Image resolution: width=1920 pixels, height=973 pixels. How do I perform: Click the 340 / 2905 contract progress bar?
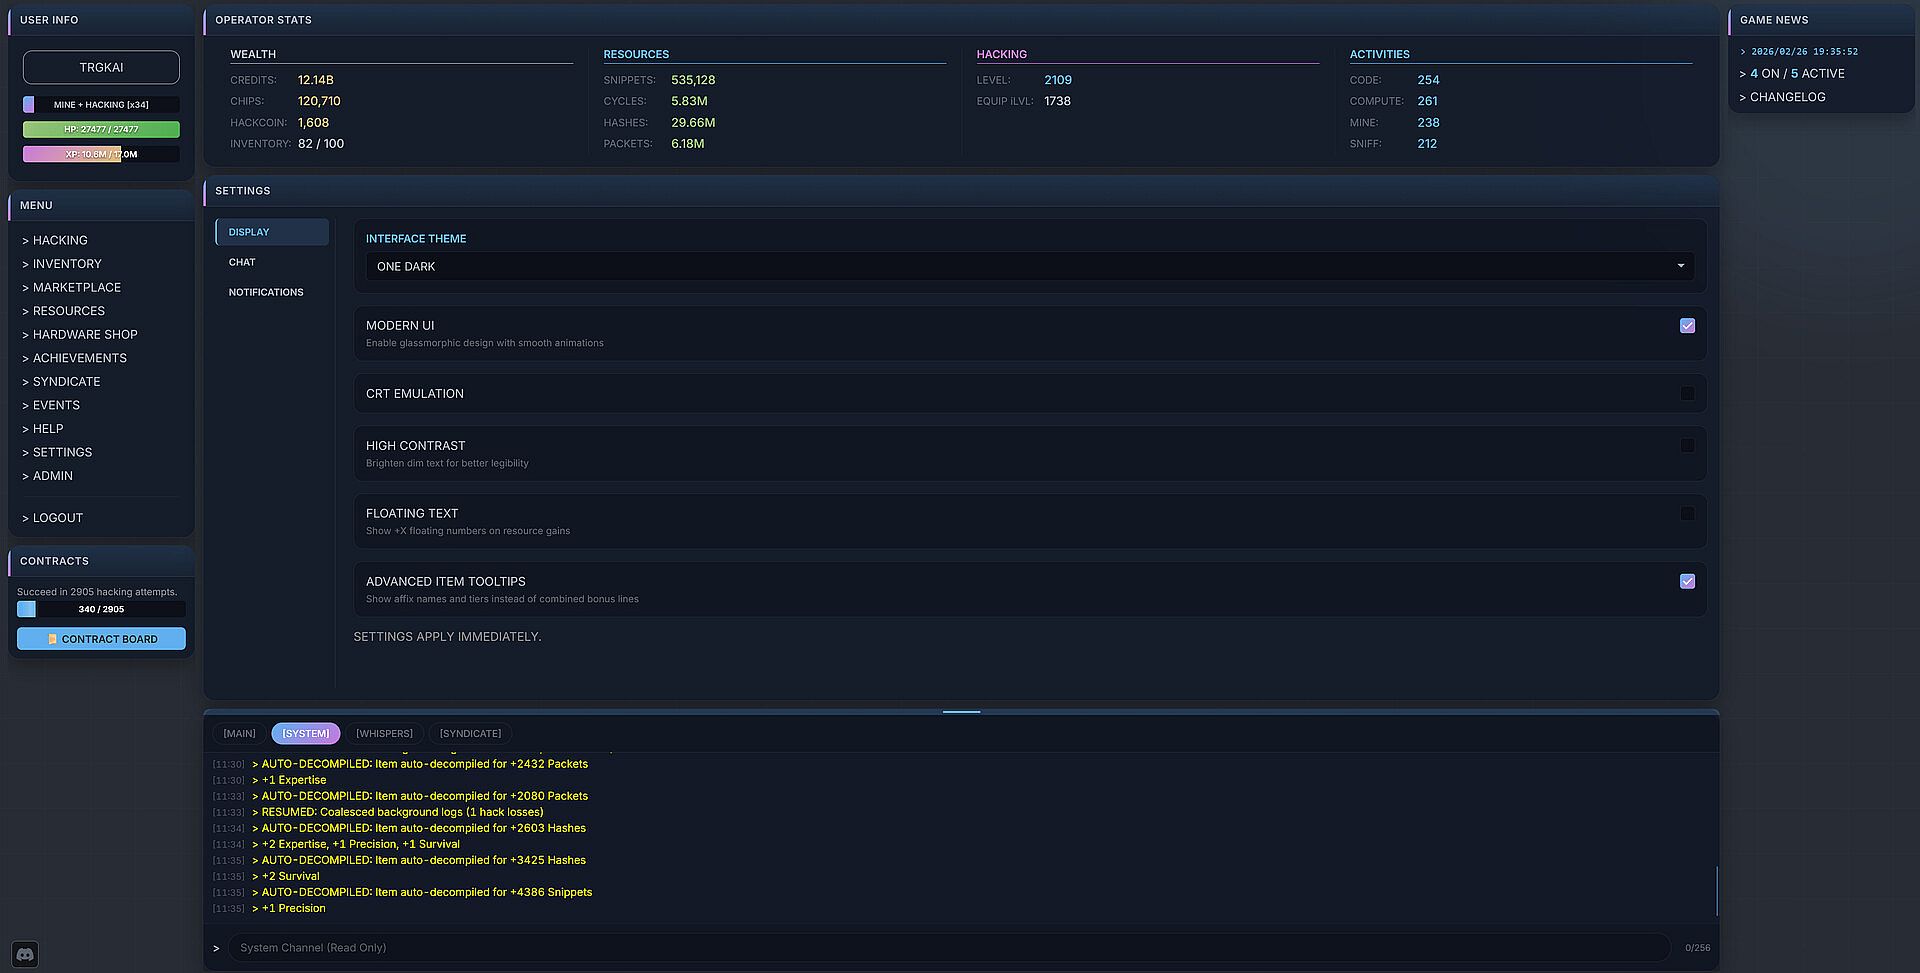click(101, 609)
